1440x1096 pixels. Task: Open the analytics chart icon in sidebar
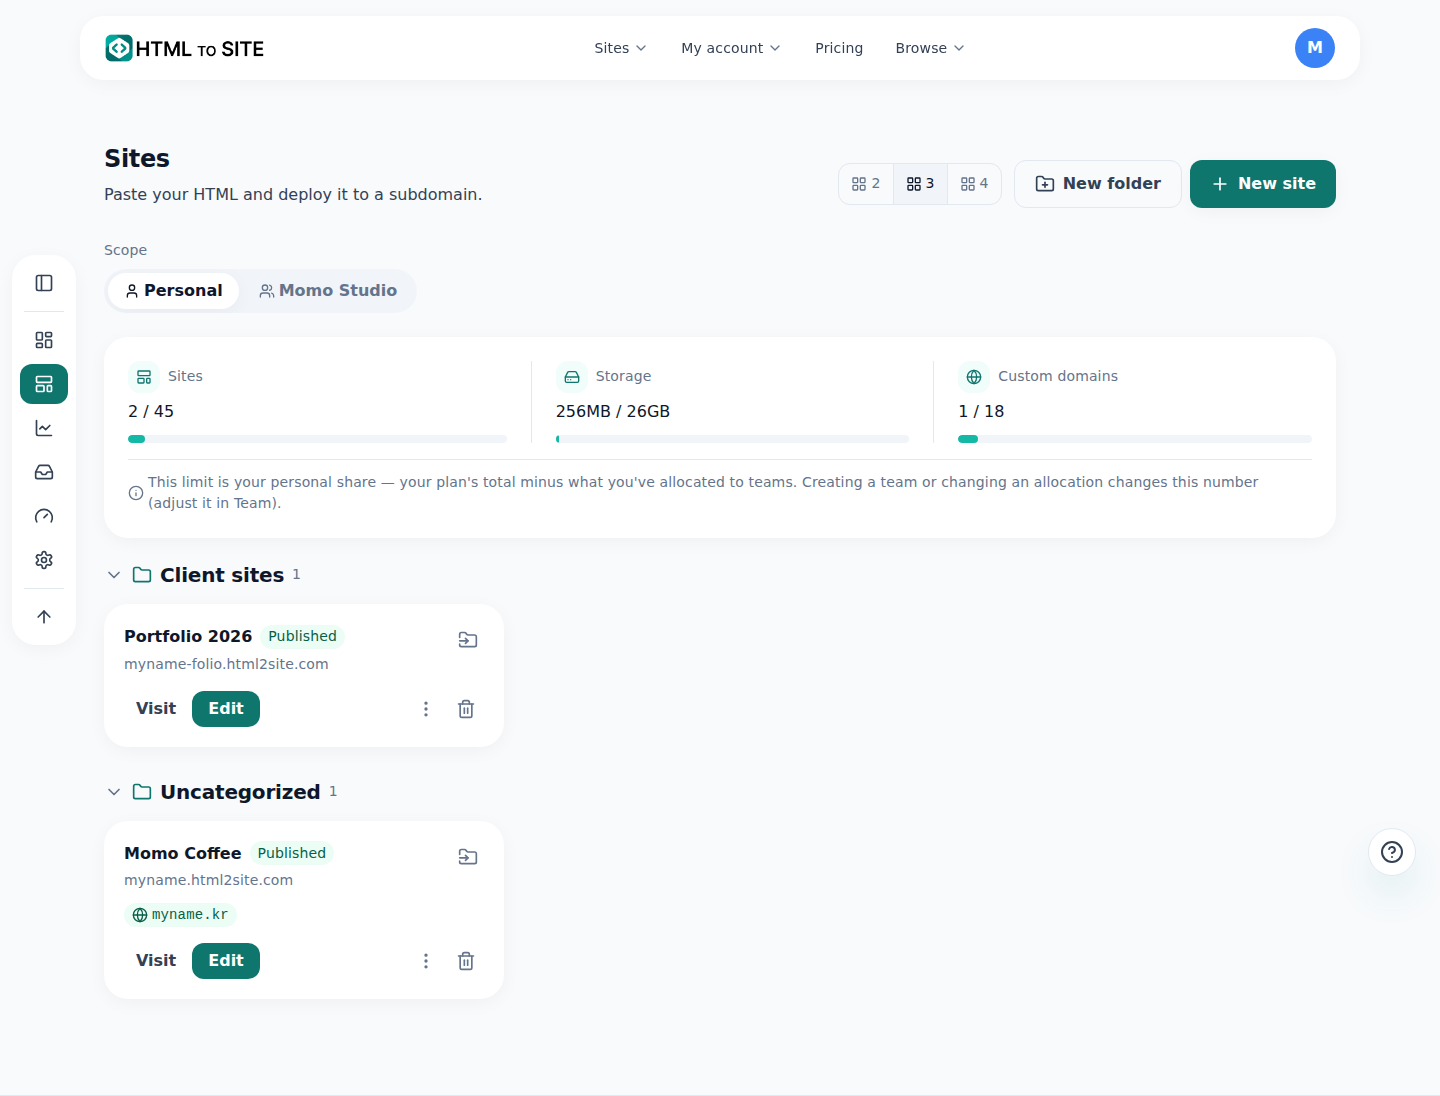(44, 428)
